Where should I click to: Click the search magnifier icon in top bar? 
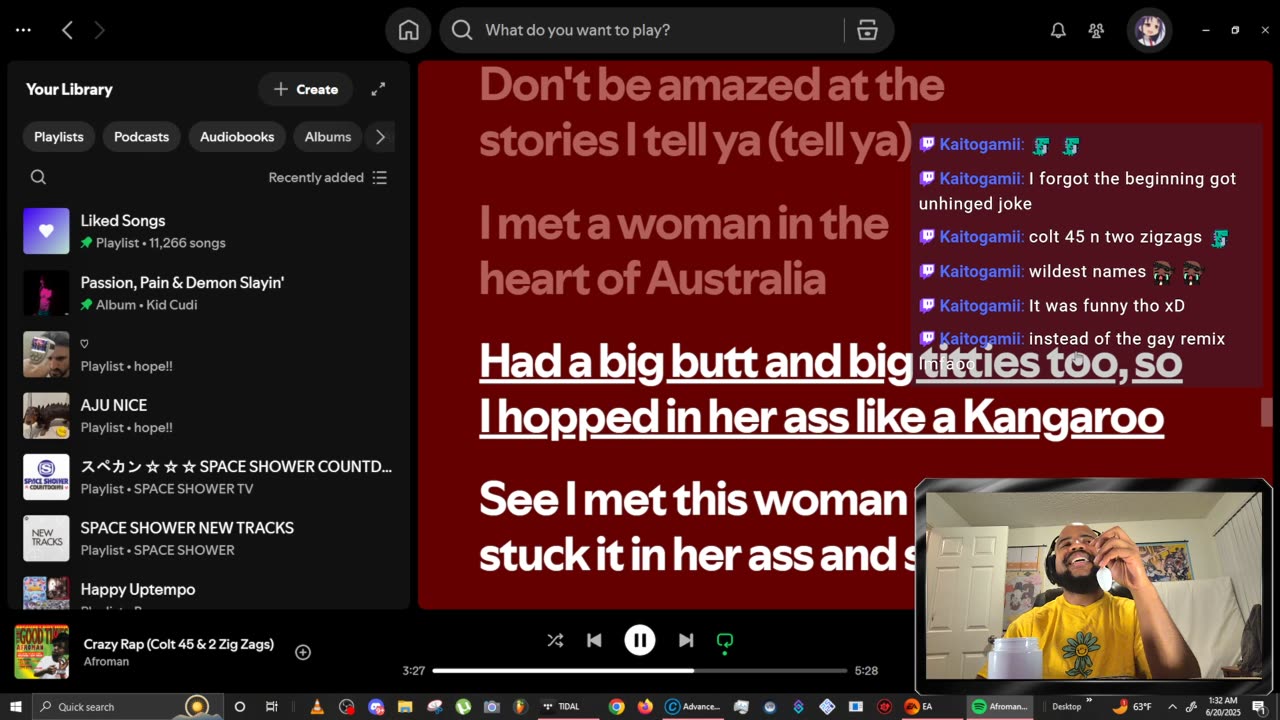point(462,30)
